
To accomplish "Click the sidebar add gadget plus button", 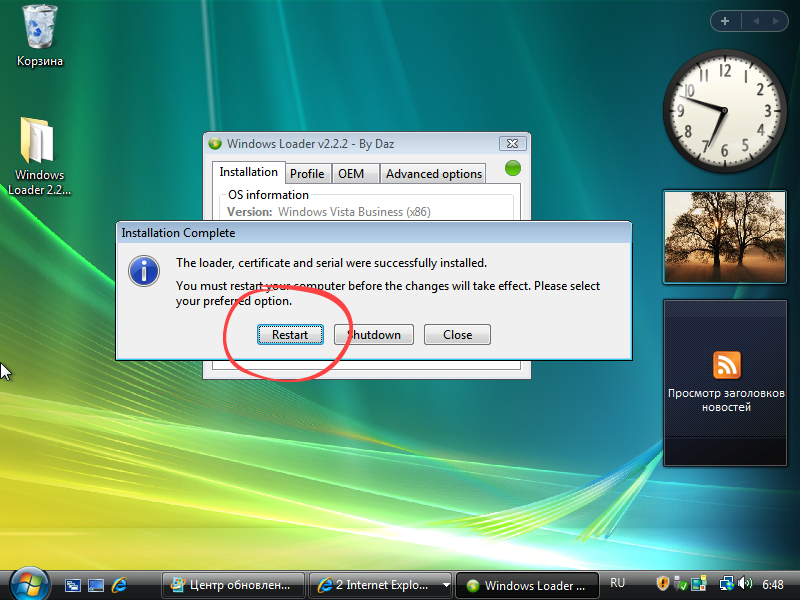I will coord(725,21).
